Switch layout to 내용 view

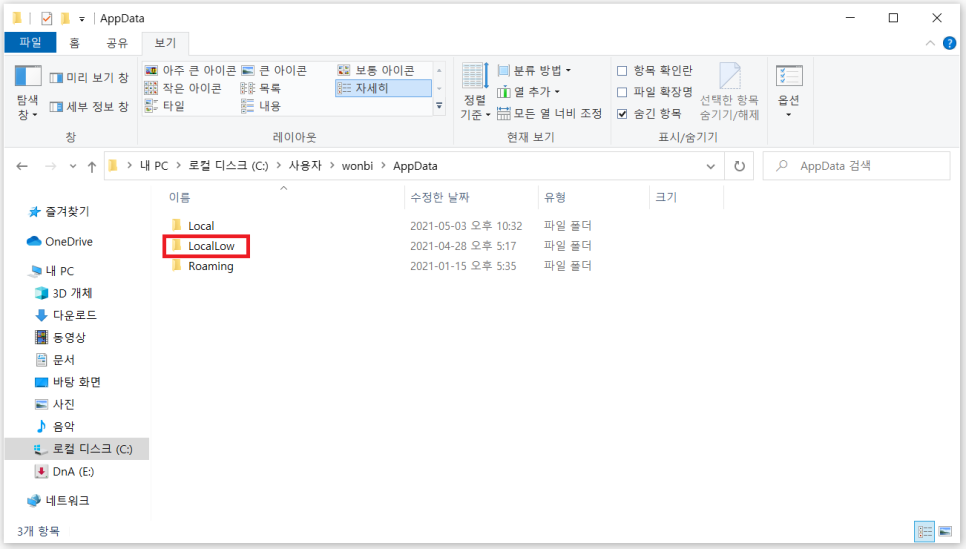tap(261, 106)
